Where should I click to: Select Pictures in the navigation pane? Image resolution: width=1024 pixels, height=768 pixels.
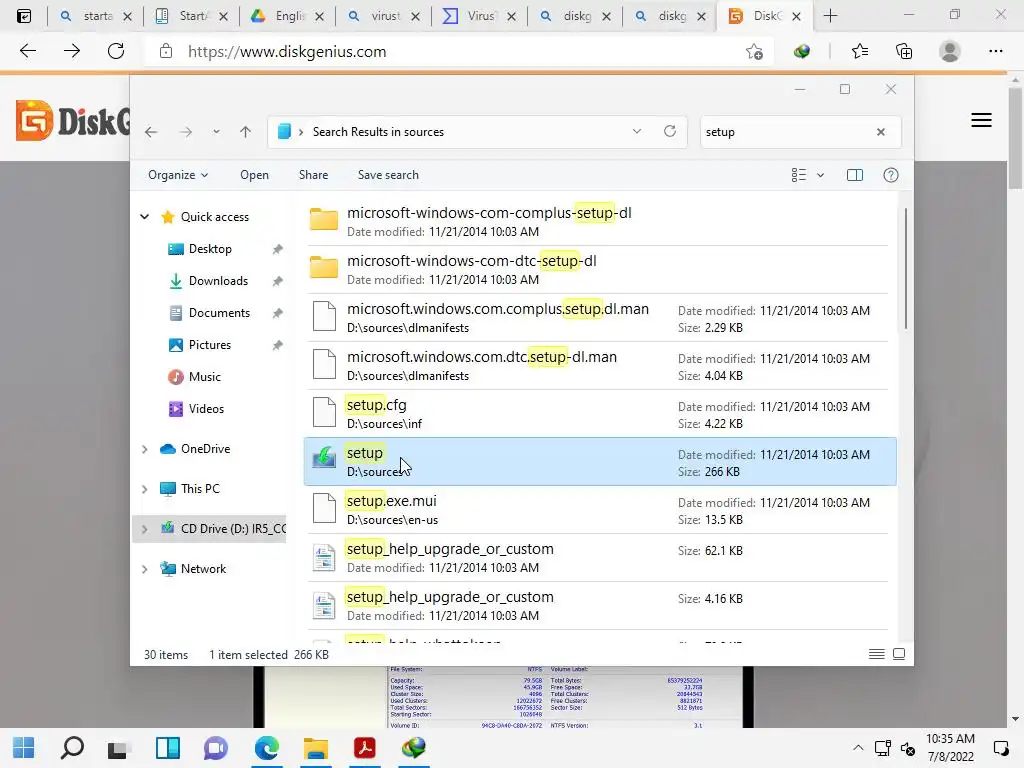[x=210, y=345]
